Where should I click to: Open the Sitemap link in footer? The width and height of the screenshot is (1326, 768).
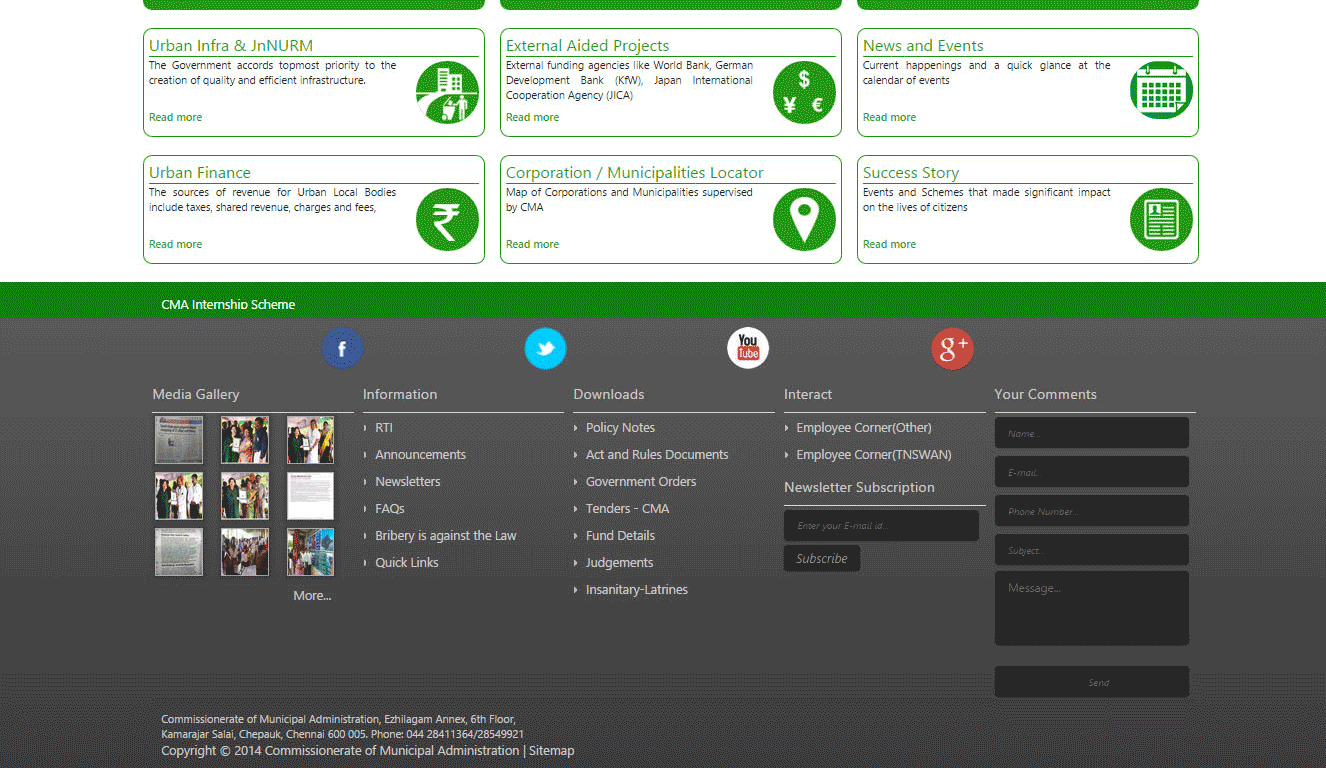551,750
